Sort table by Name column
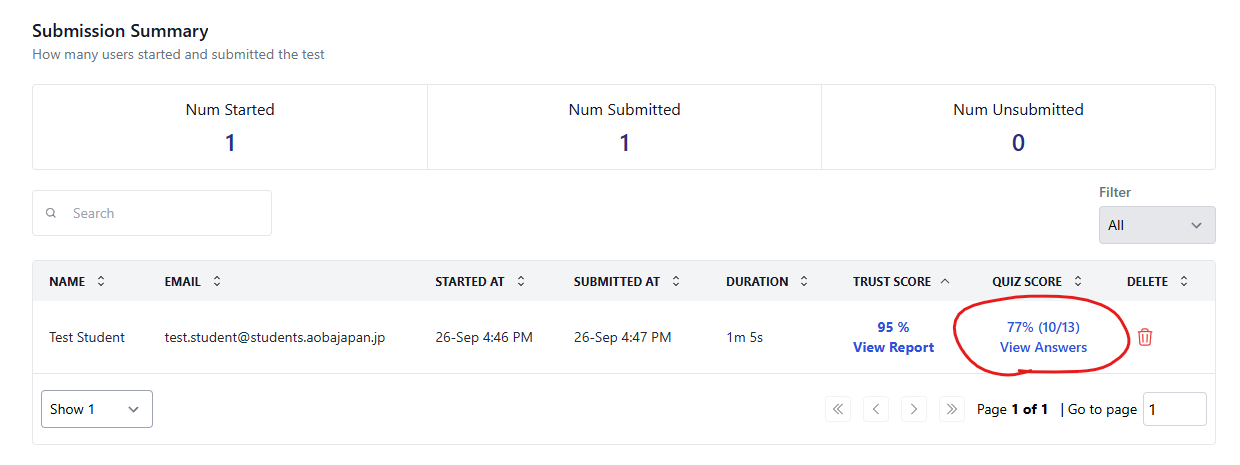1240x465 pixels. [x=101, y=282]
